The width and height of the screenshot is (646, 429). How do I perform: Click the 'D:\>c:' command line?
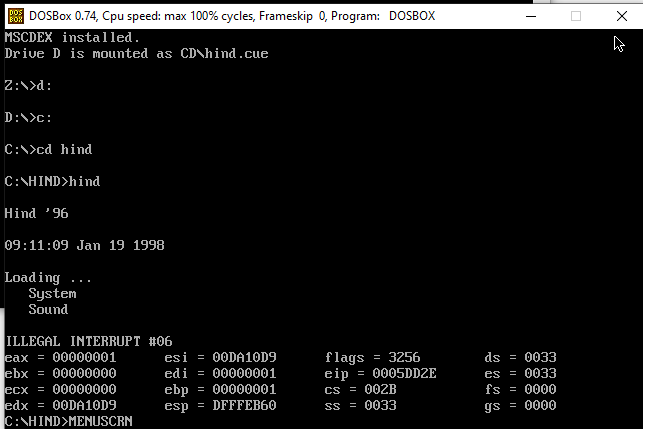pyautogui.click(x=28, y=117)
